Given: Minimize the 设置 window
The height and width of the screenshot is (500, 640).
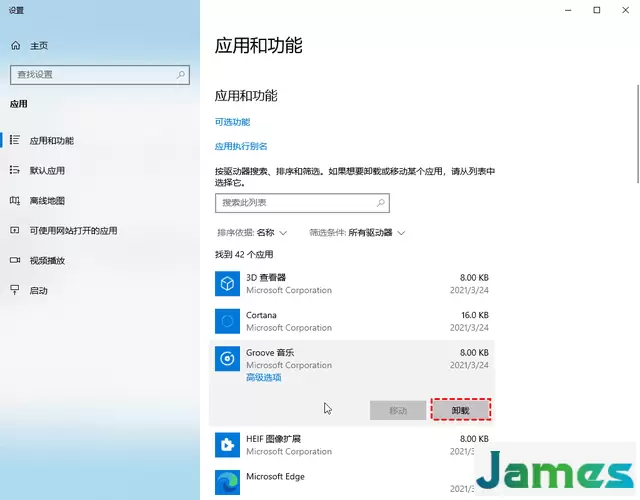Looking at the screenshot, I should (568, 10).
